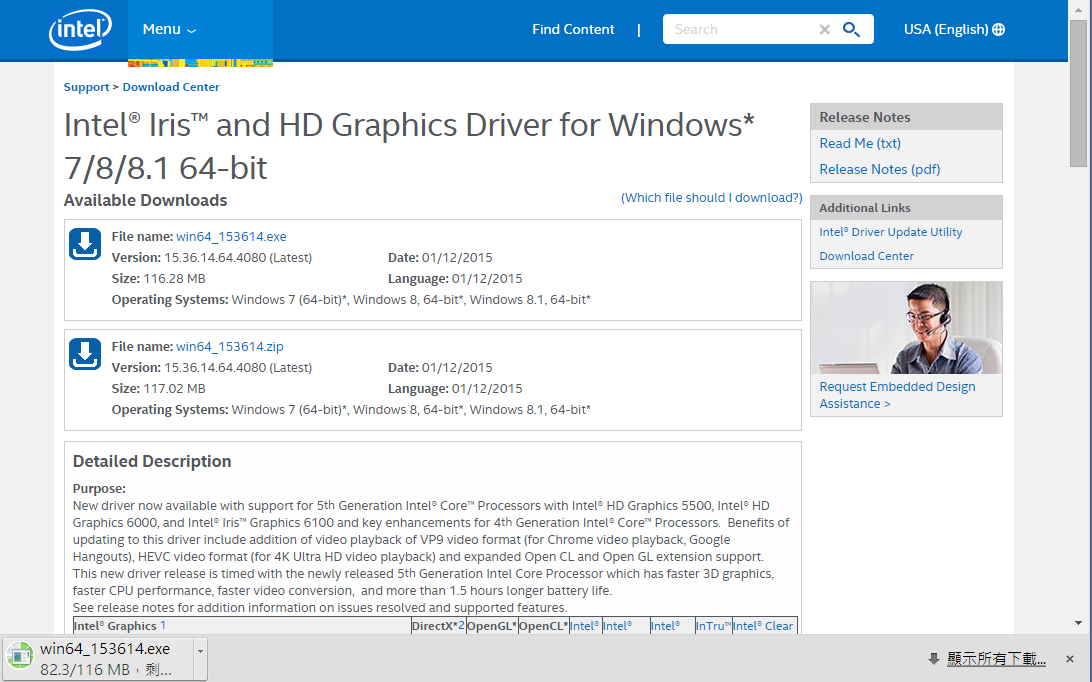Image resolution: width=1092 pixels, height=682 pixels.
Task: Click footnote 1 next to Intel Graphics
Action: [x=163, y=625]
